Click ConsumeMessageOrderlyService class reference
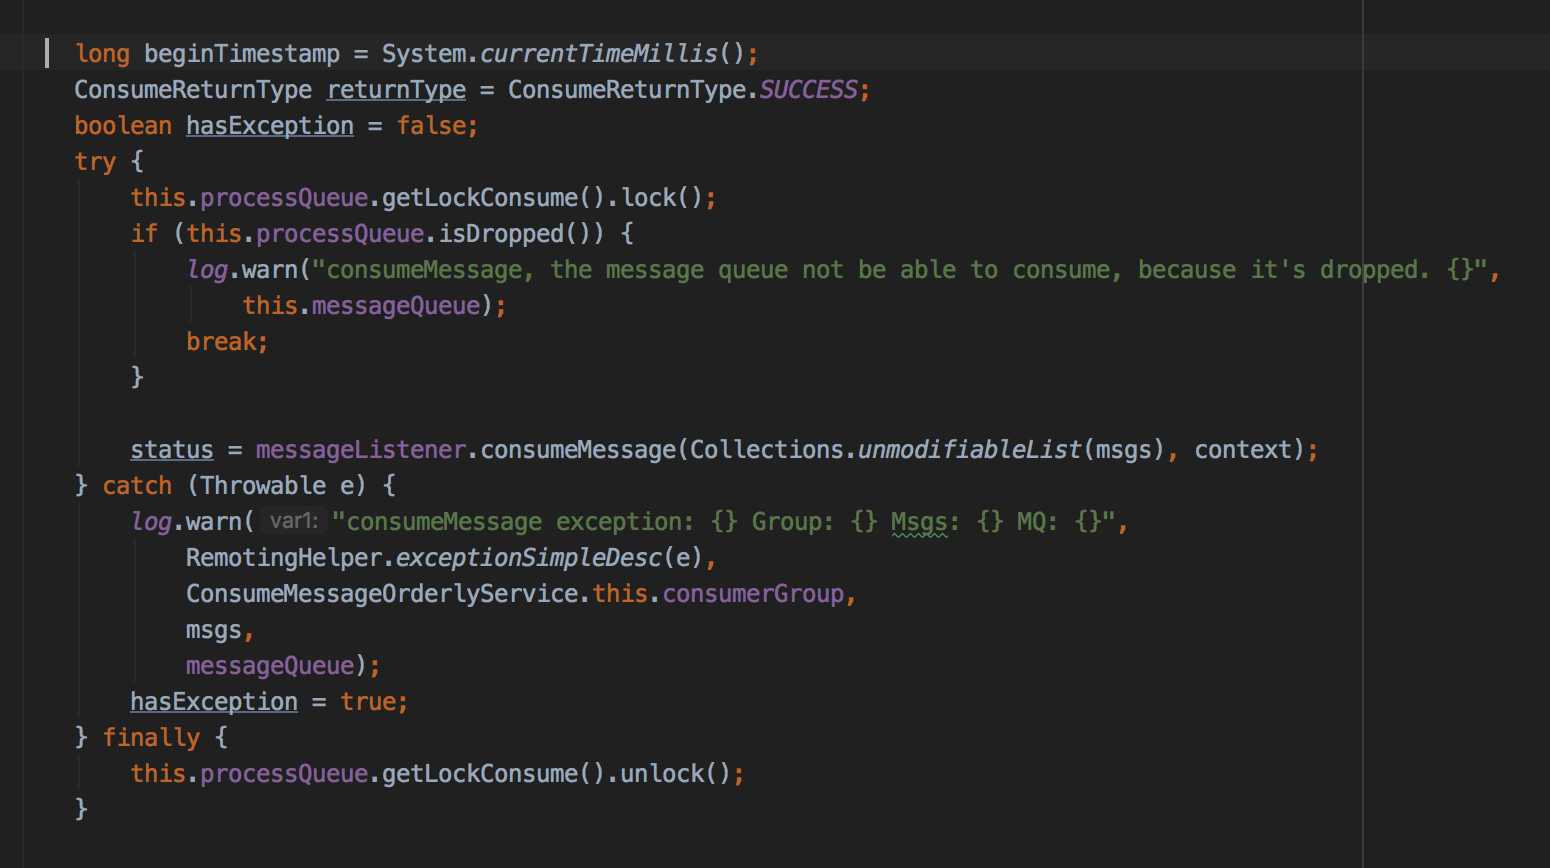This screenshot has width=1550, height=868. point(382,594)
